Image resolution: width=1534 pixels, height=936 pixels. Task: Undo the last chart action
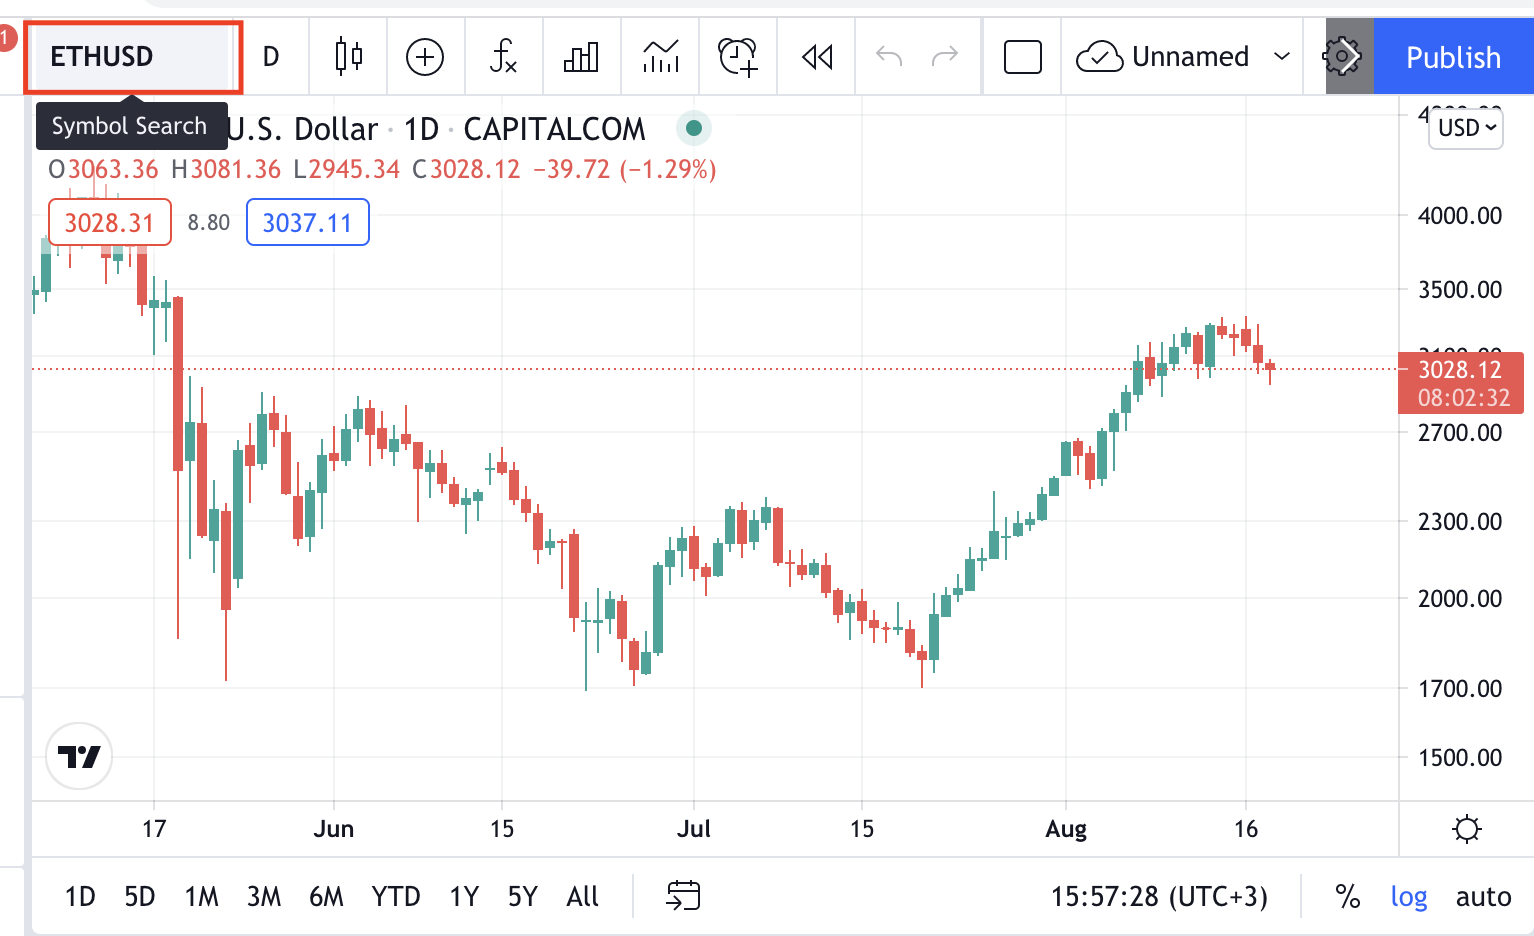pos(887,57)
